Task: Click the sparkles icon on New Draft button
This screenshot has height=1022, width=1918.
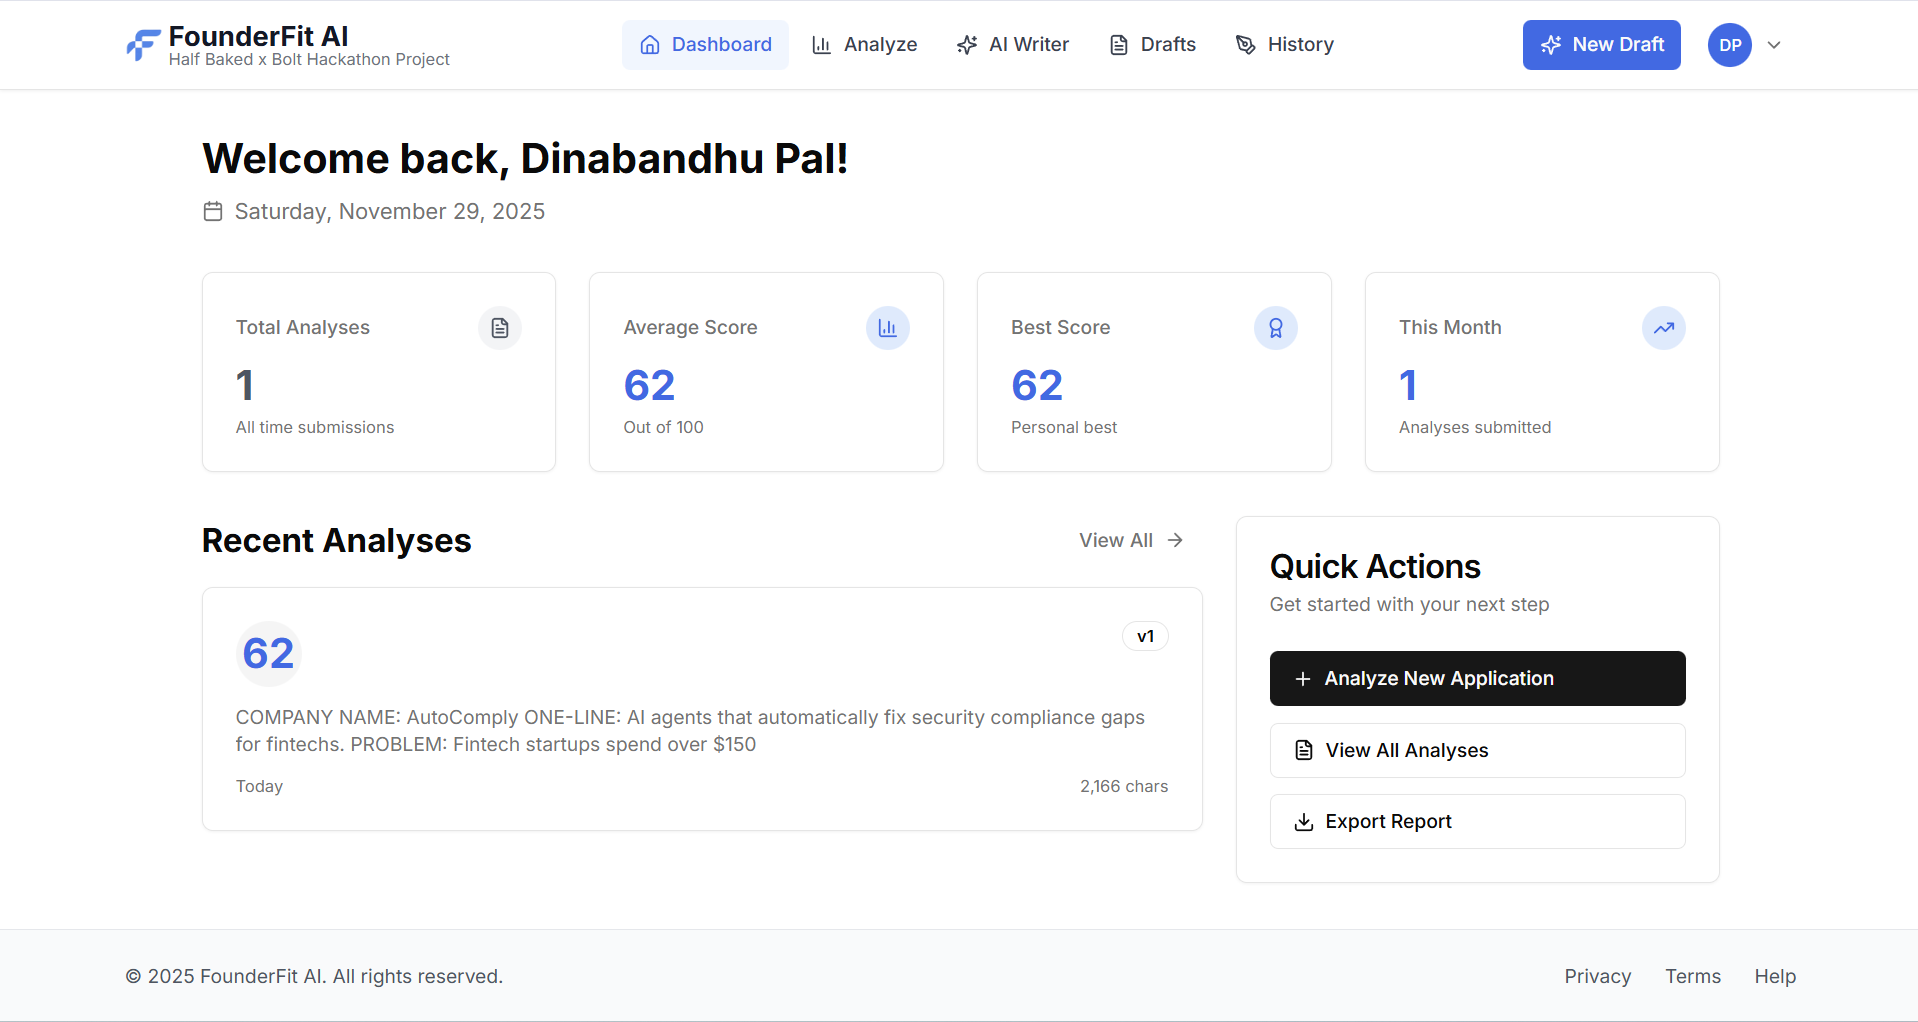Action: coord(1551,44)
